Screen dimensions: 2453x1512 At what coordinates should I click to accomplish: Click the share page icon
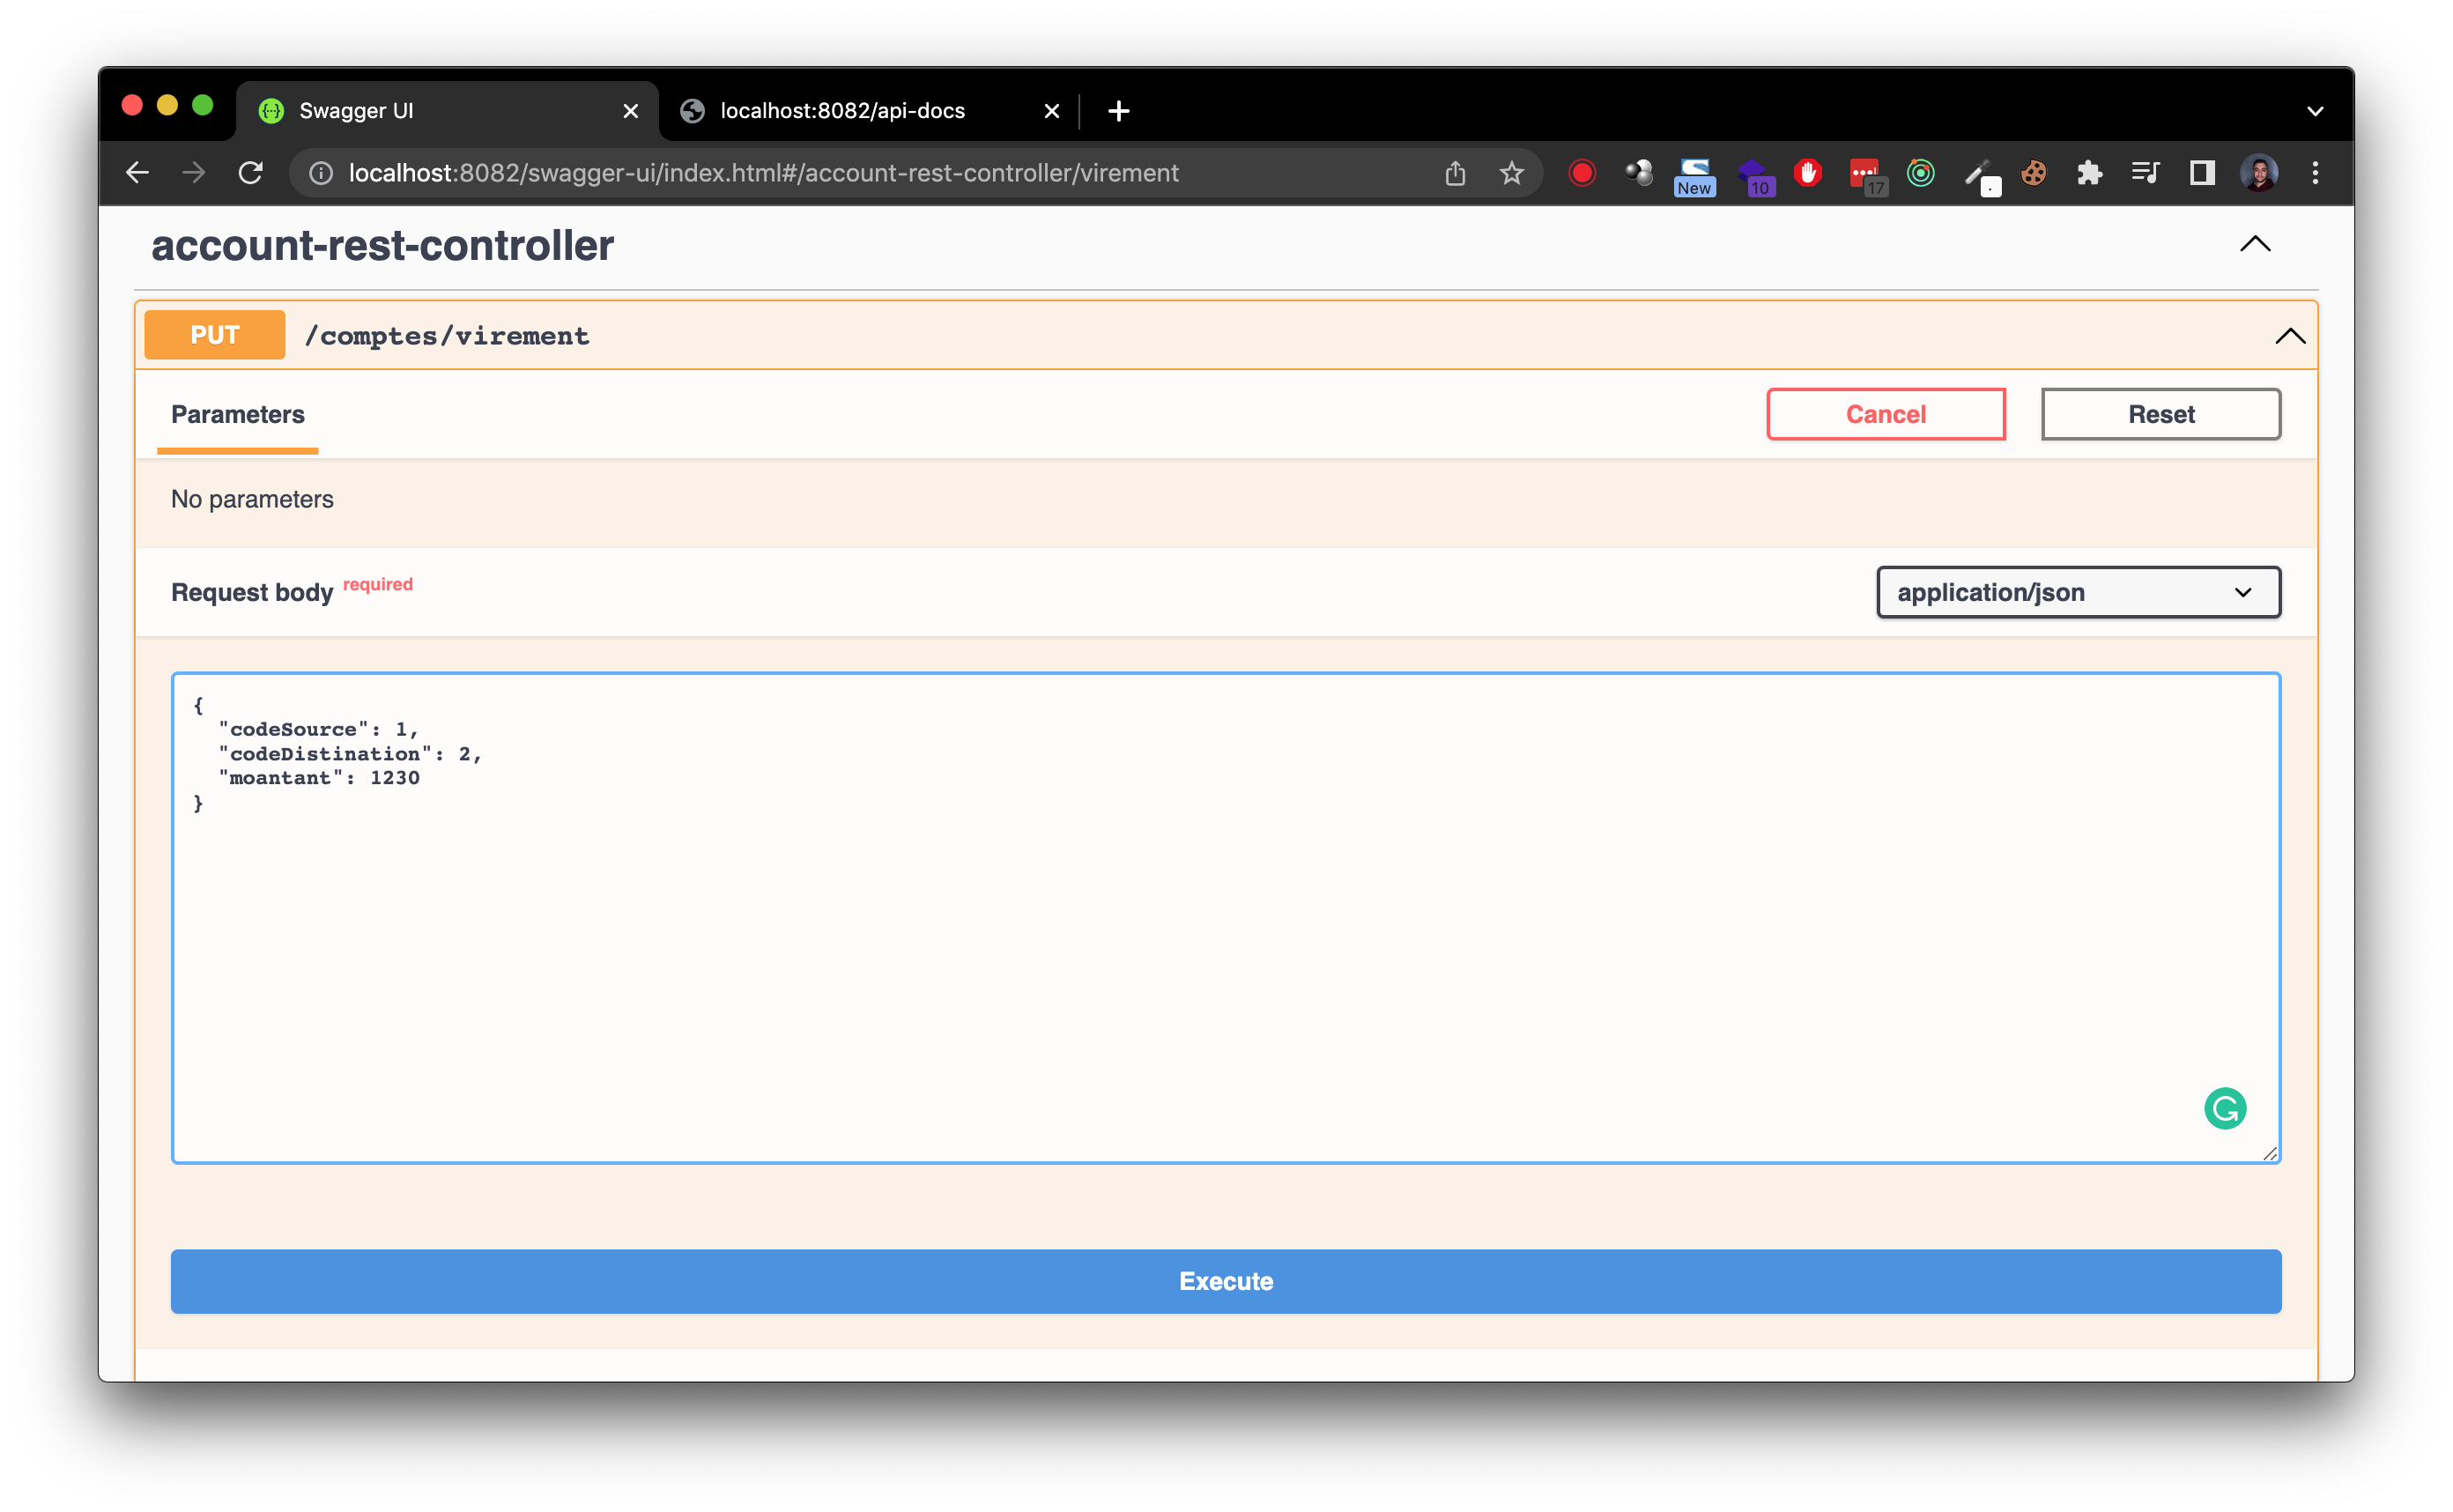point(1455,173)
